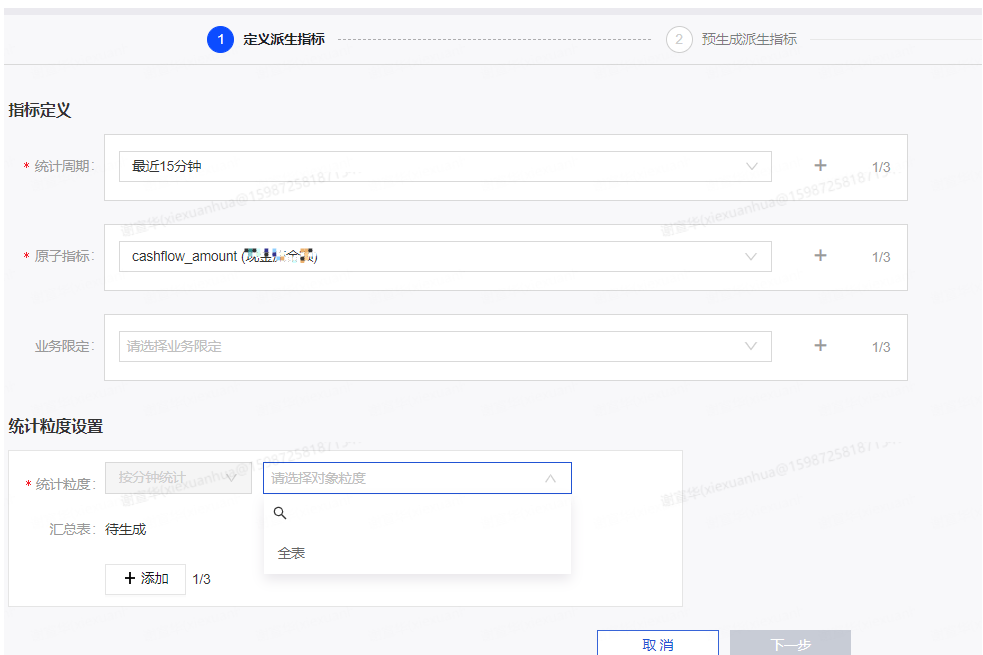Select the 全表 option from the list

[292, 553]
